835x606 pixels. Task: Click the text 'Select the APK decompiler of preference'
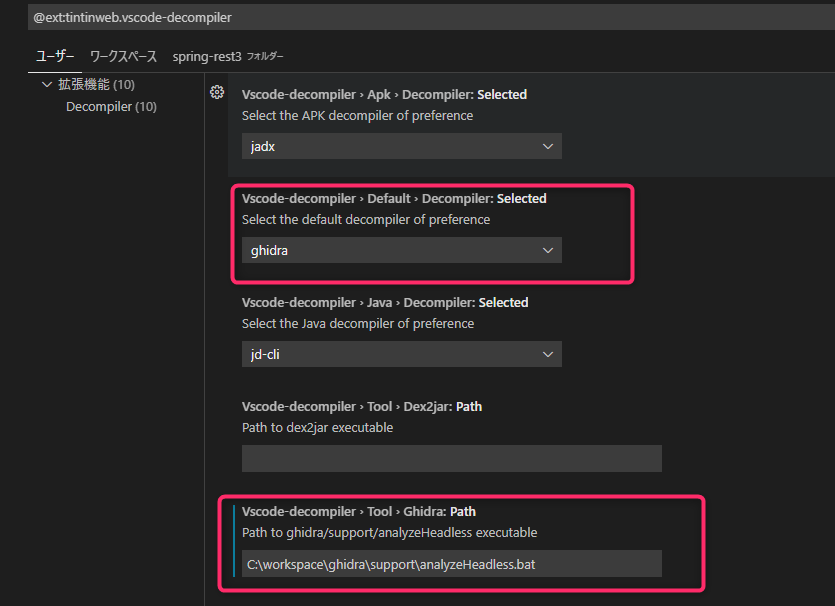357,116
